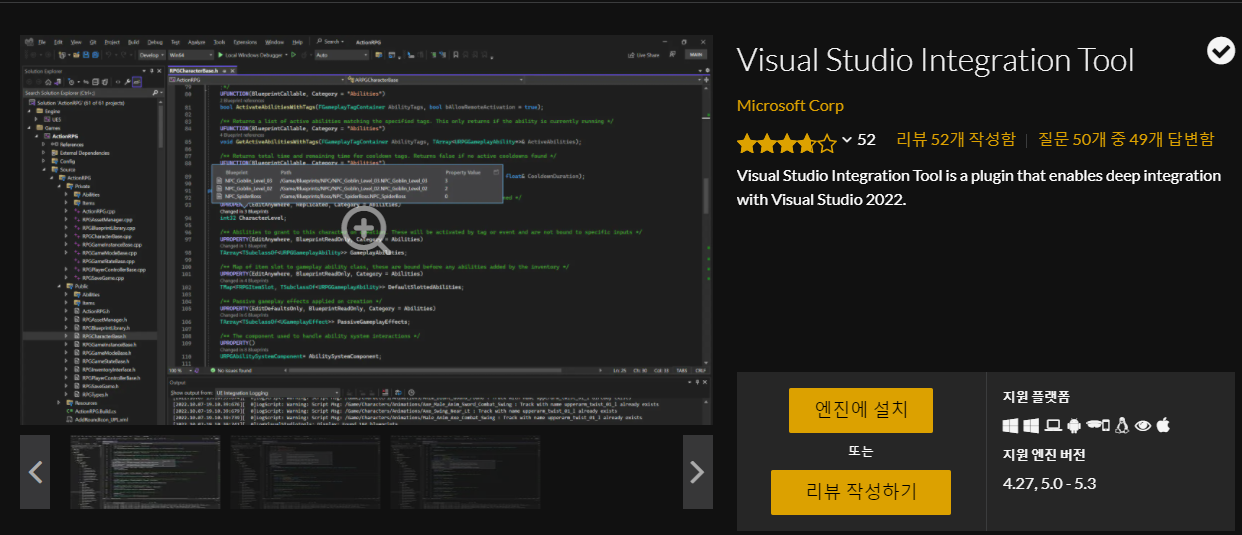Click the 또는 label between buttons
This screenshot has width=1242, height=535.
click(860, 451)
